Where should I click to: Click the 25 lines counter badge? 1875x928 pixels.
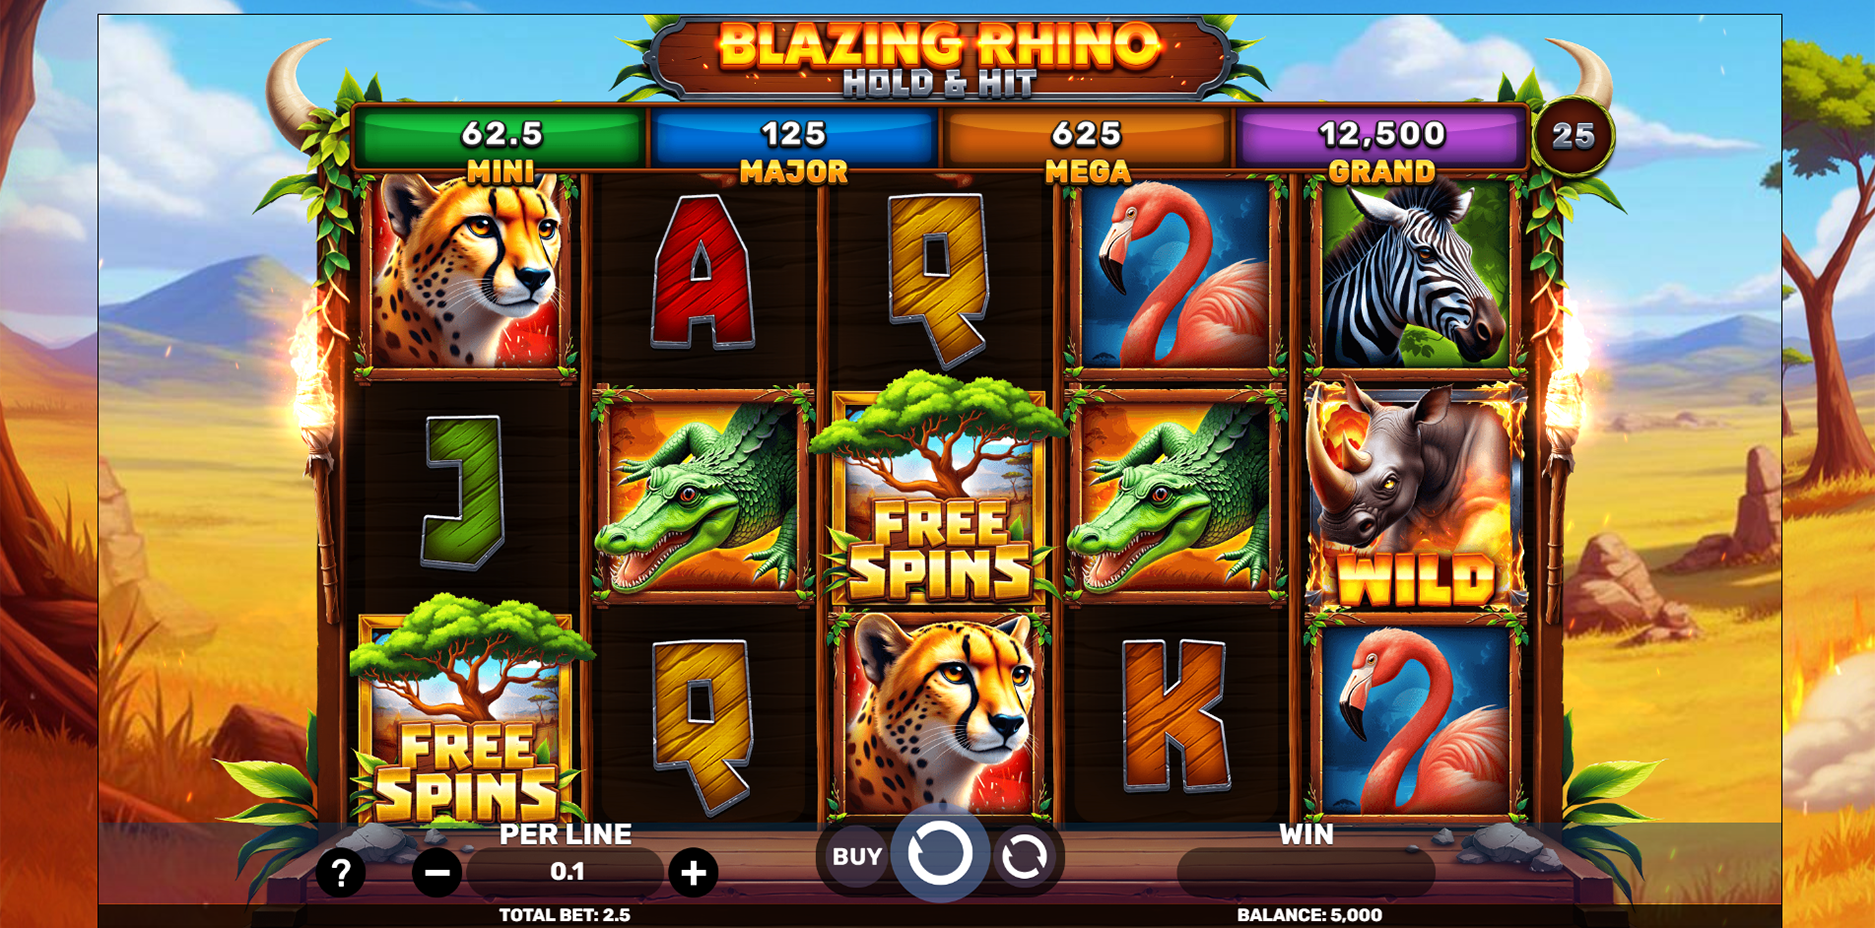tap(1573, 135)
